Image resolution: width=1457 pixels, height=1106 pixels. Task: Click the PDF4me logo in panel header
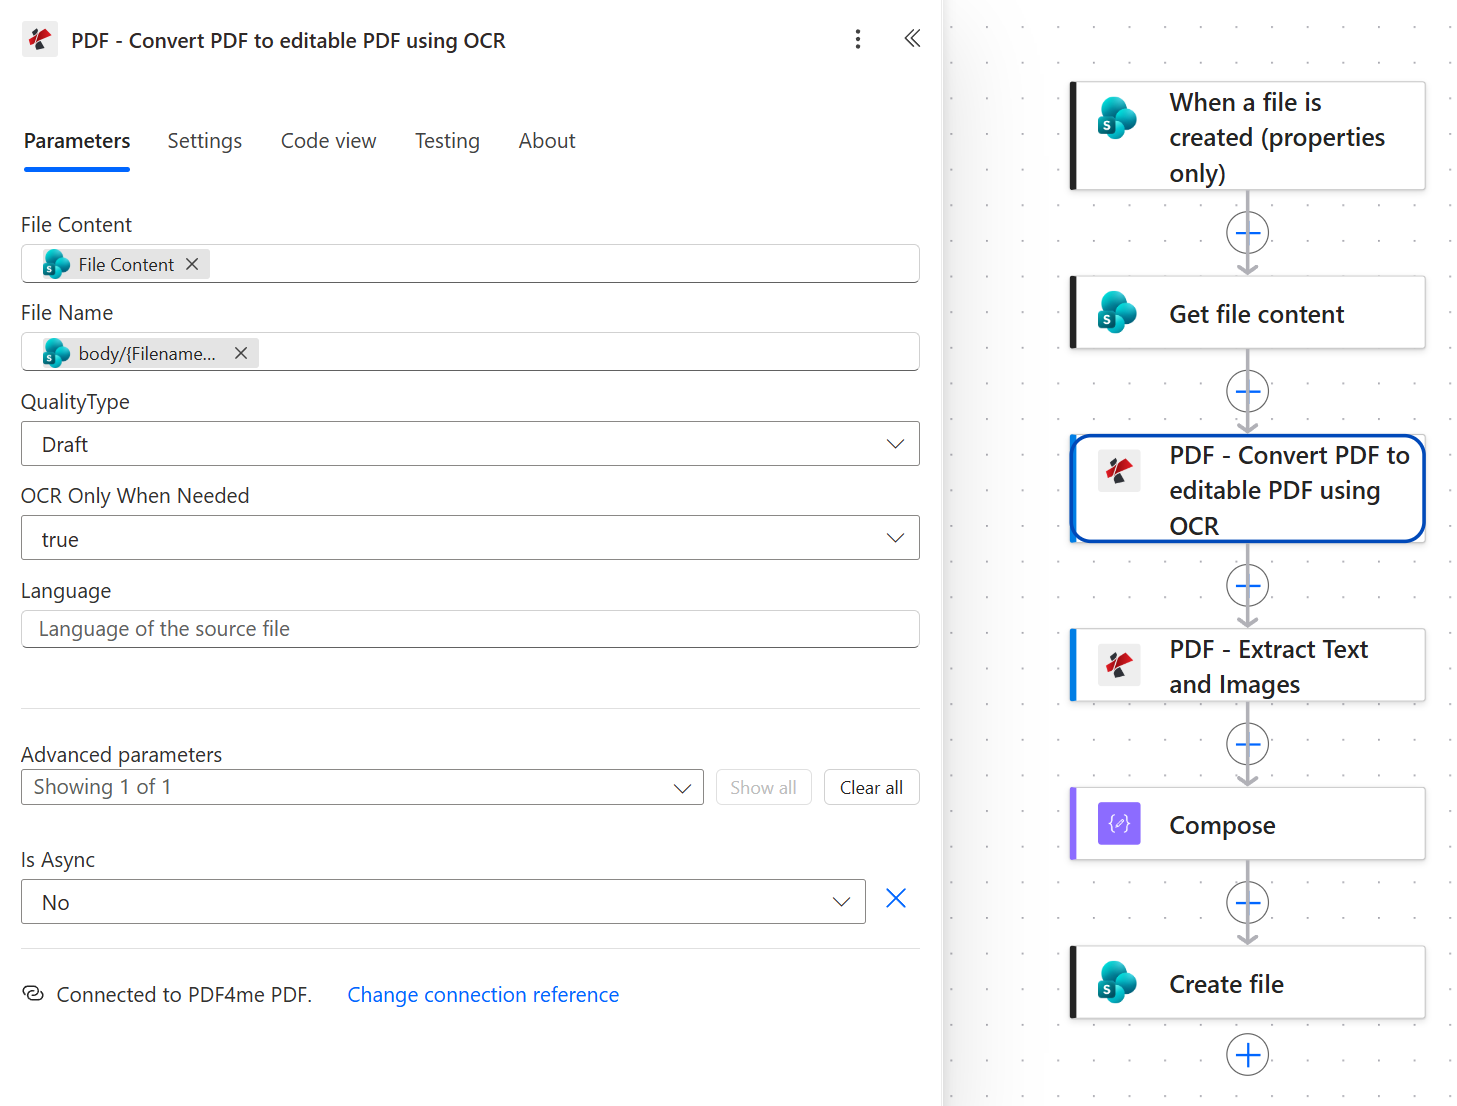click(39, 40)
